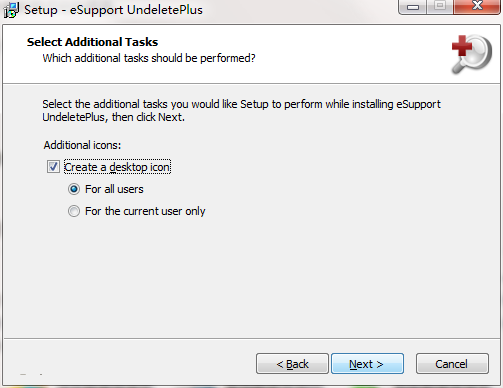Click the For all users label text
Viewport: 503px width, 388px height.
point(114,189)
